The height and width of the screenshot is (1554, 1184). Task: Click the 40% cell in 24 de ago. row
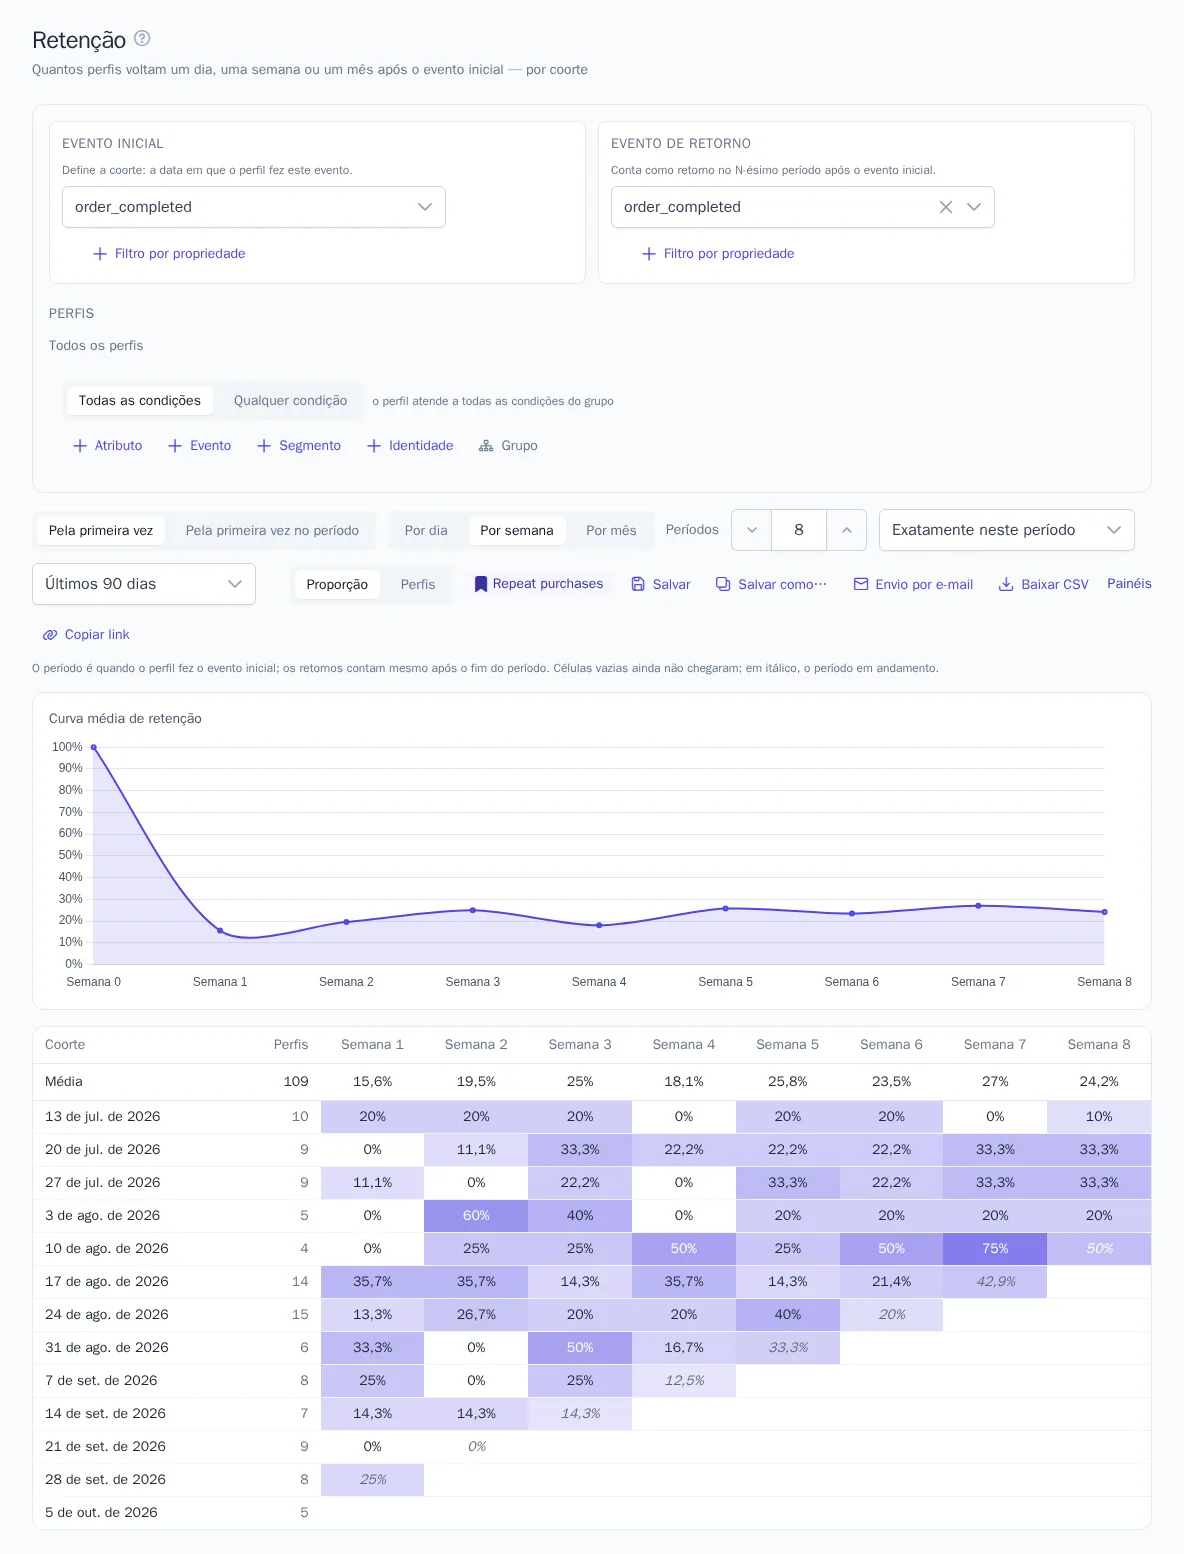[788, 1315]
